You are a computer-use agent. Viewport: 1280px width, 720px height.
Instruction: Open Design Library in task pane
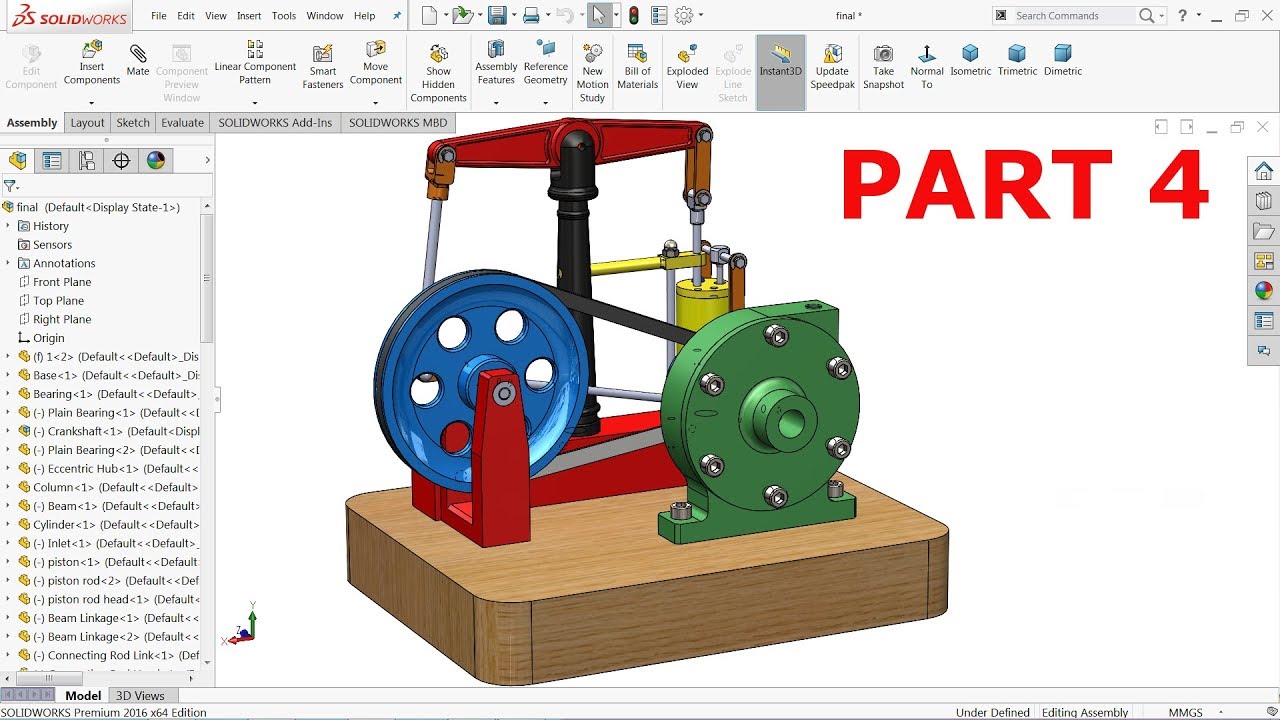coord(1264,201)
